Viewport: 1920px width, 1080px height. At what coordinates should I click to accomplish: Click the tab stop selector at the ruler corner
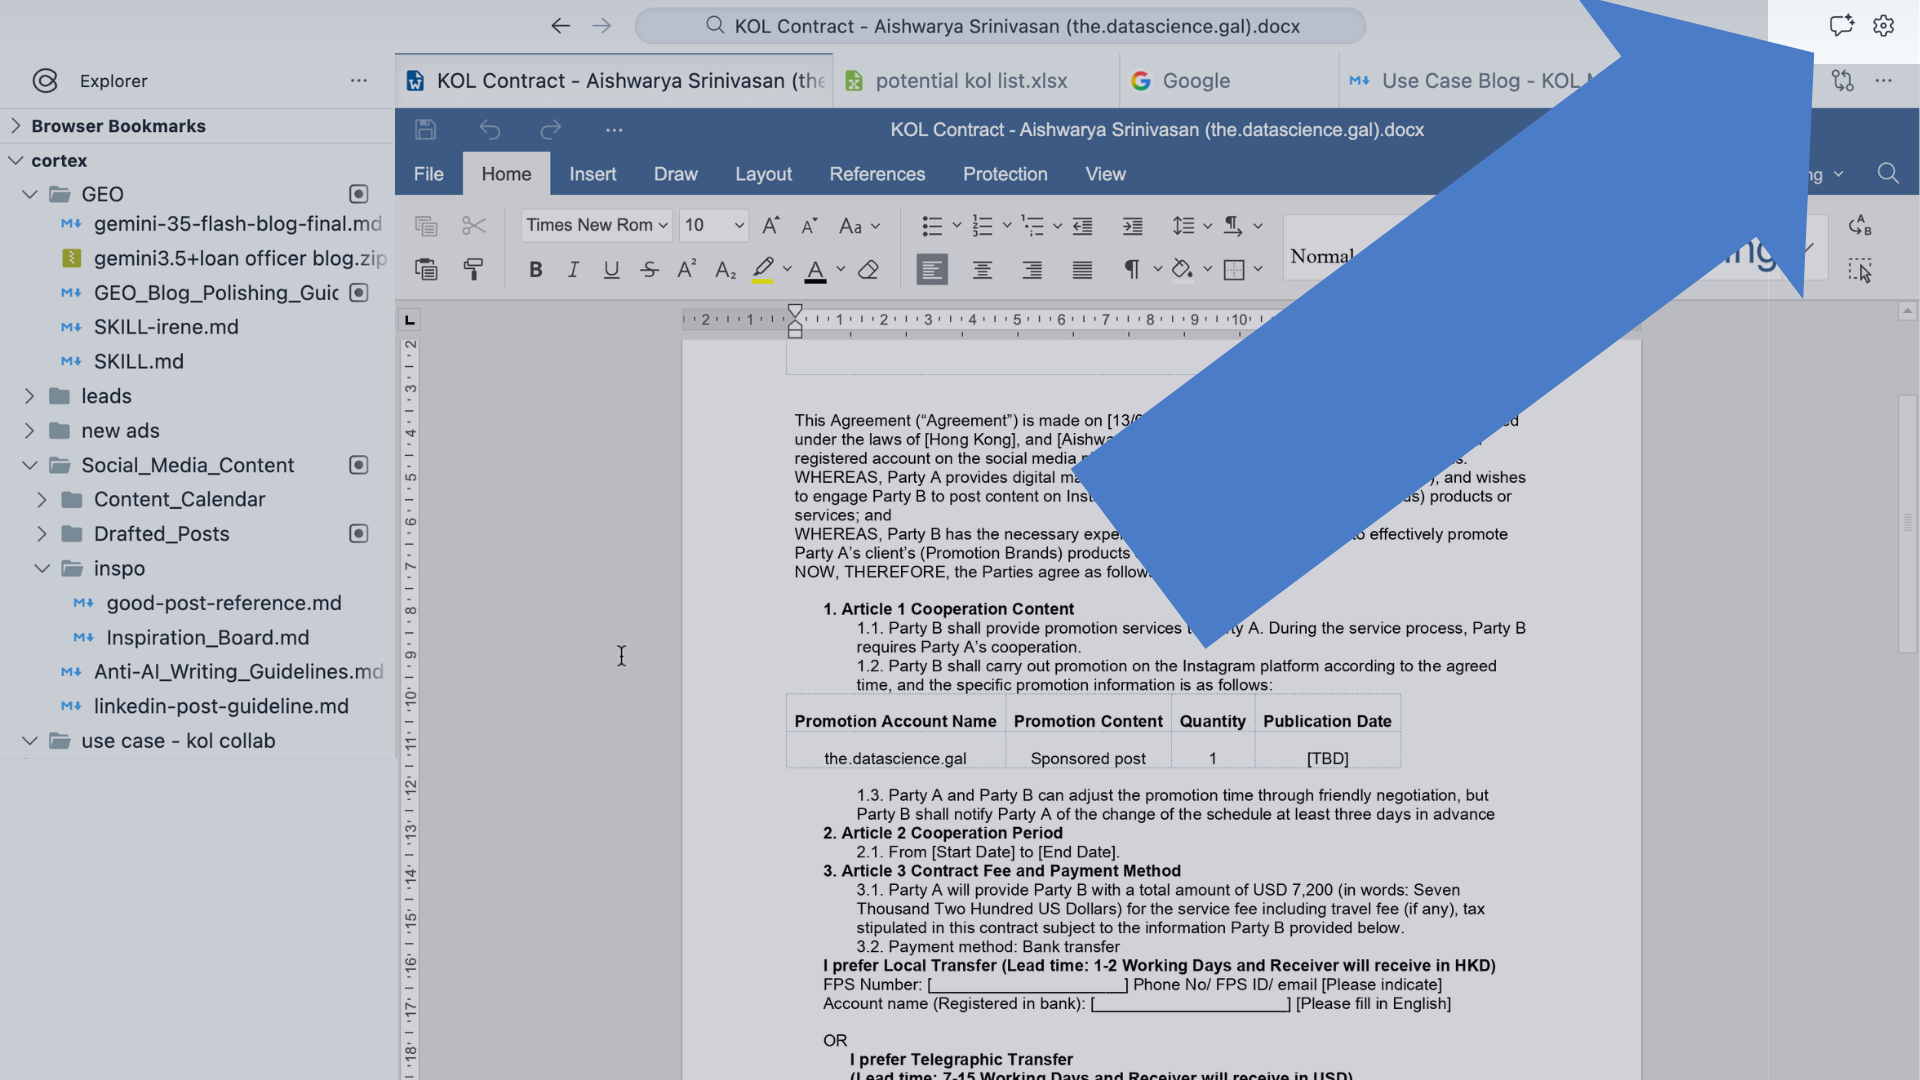tap(409, 320)
